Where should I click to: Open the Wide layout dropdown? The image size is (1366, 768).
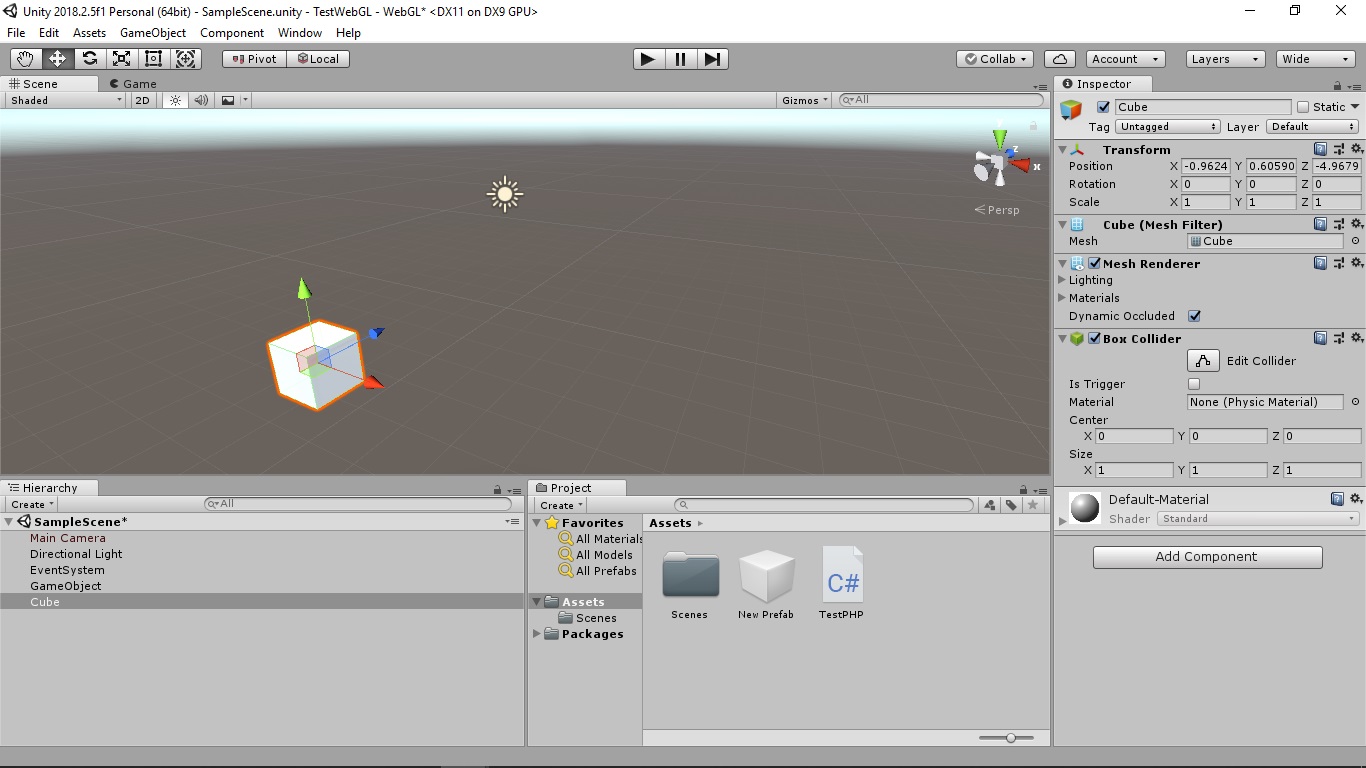1316,59
